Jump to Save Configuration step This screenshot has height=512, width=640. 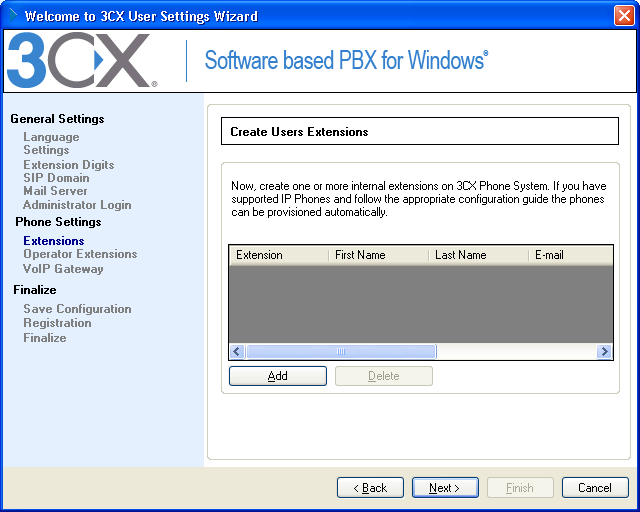77,309
